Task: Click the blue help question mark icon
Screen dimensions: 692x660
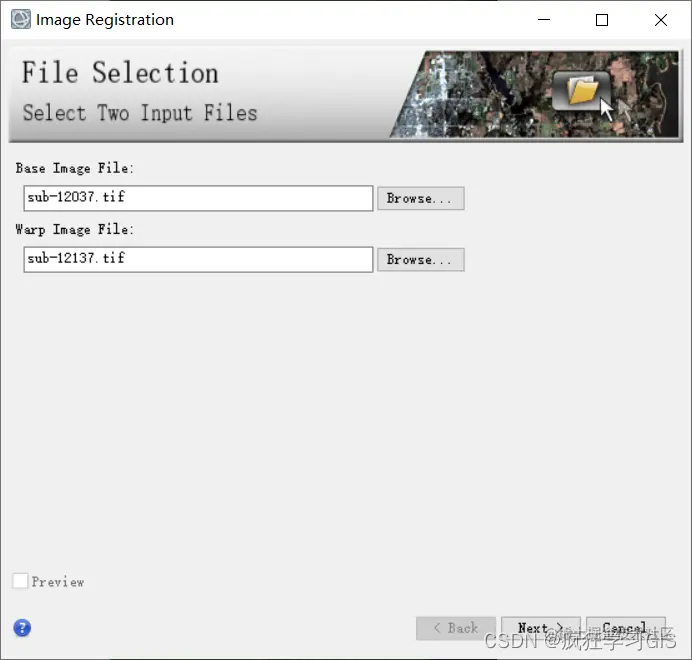Action: tap(22, 628)
